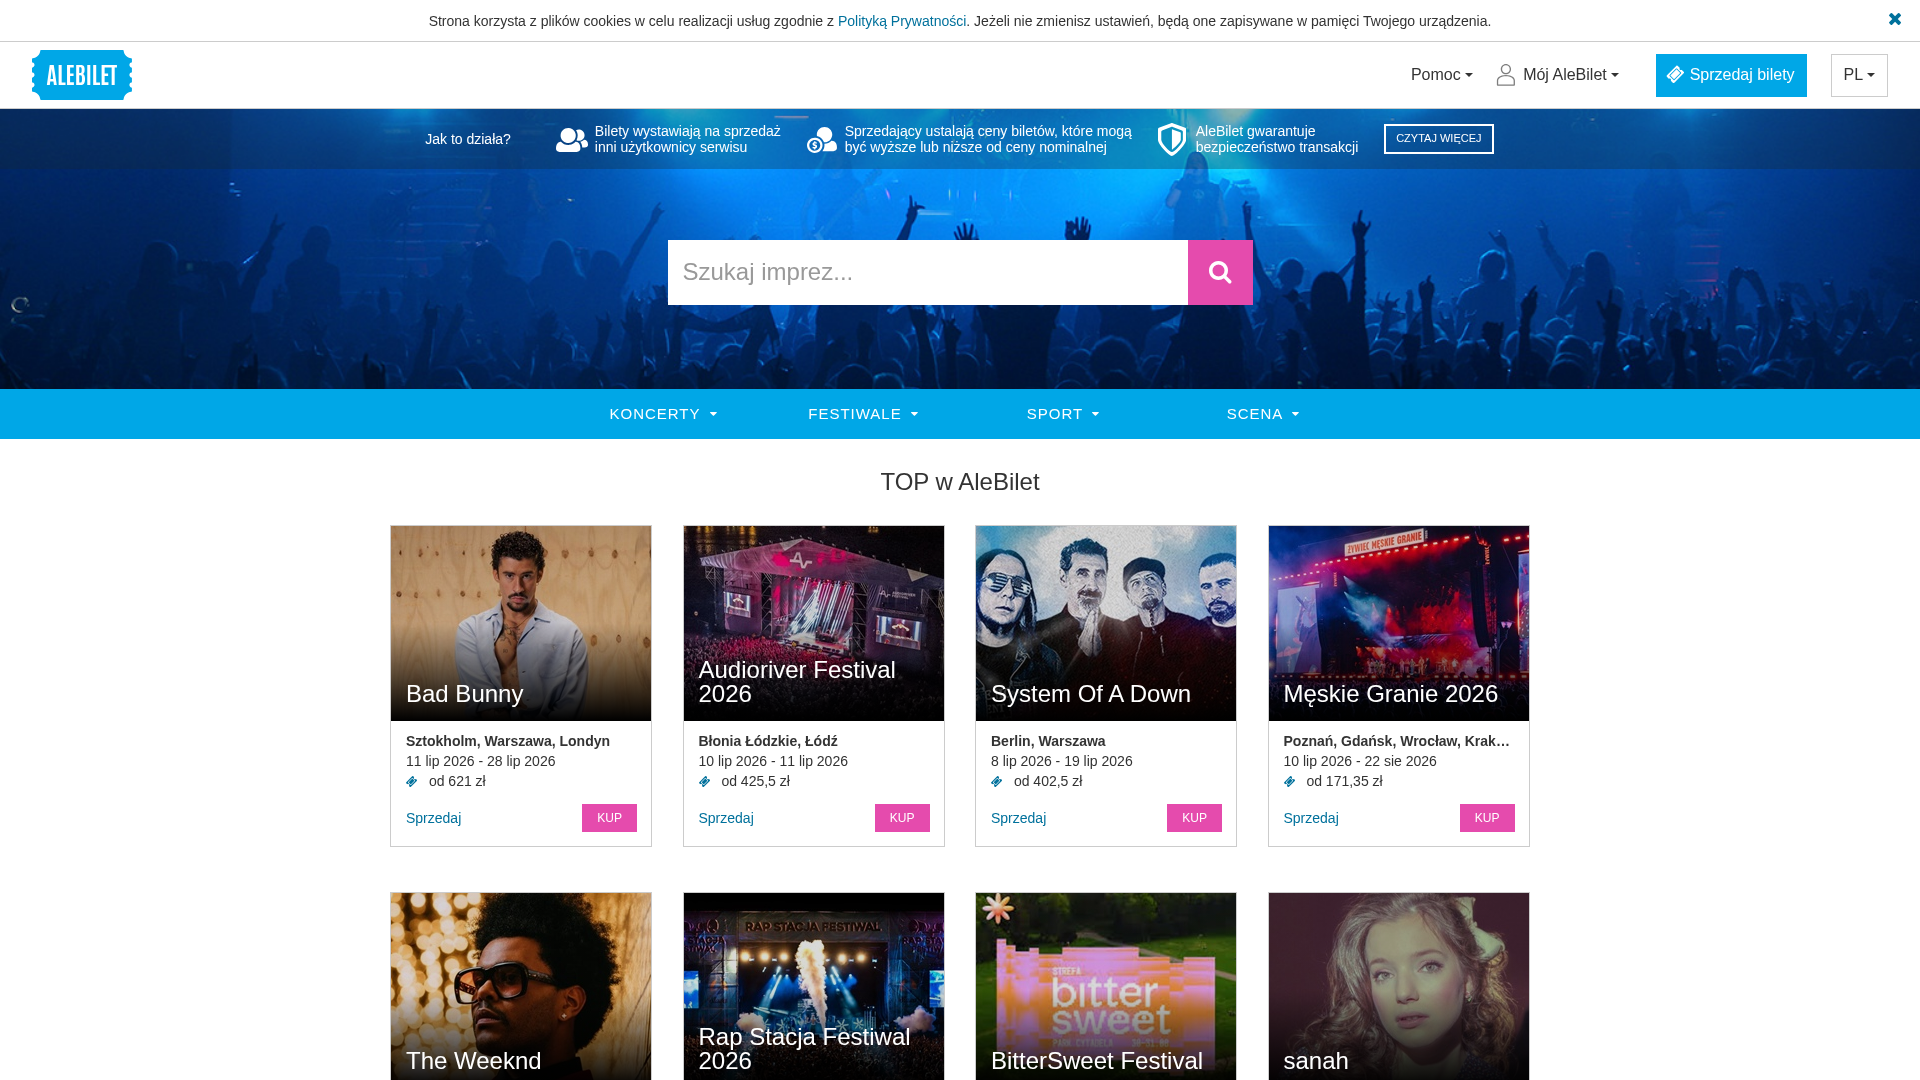Close the cookie notice banner
Screen dimensions: 1920x1080
(x=1894, y=20)
